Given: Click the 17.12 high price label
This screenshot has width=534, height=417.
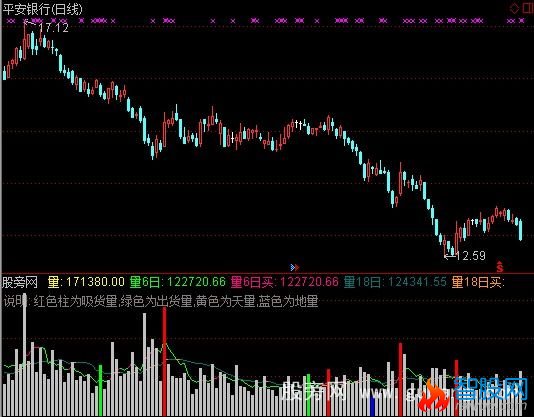Looking at the screenshot, I should 54,28.
